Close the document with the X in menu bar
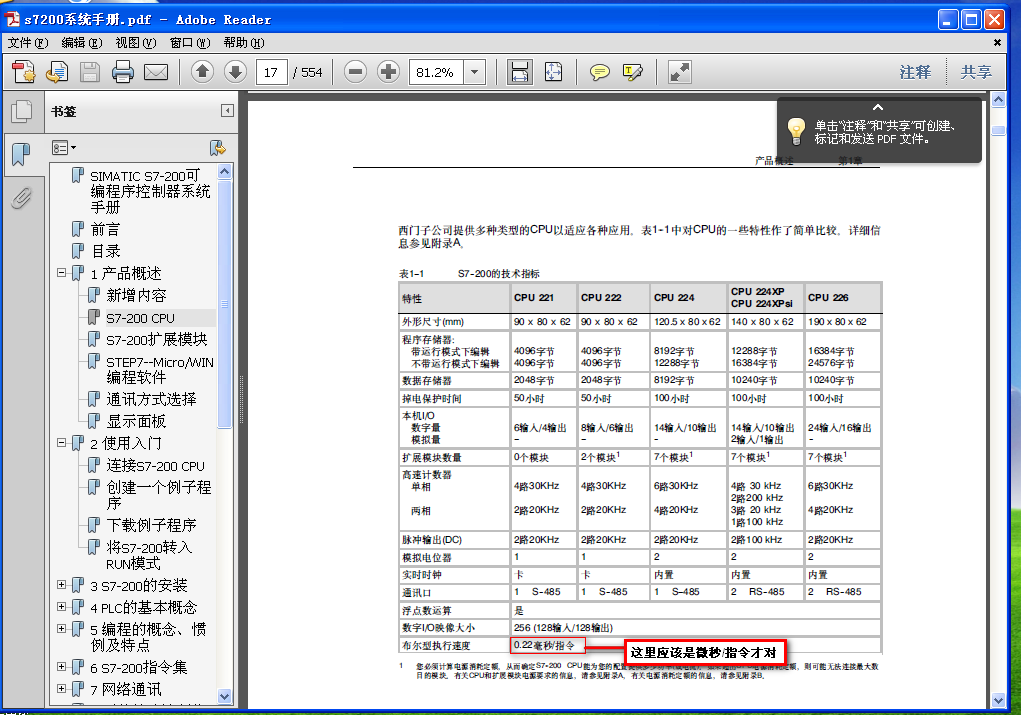 point(997,42)
